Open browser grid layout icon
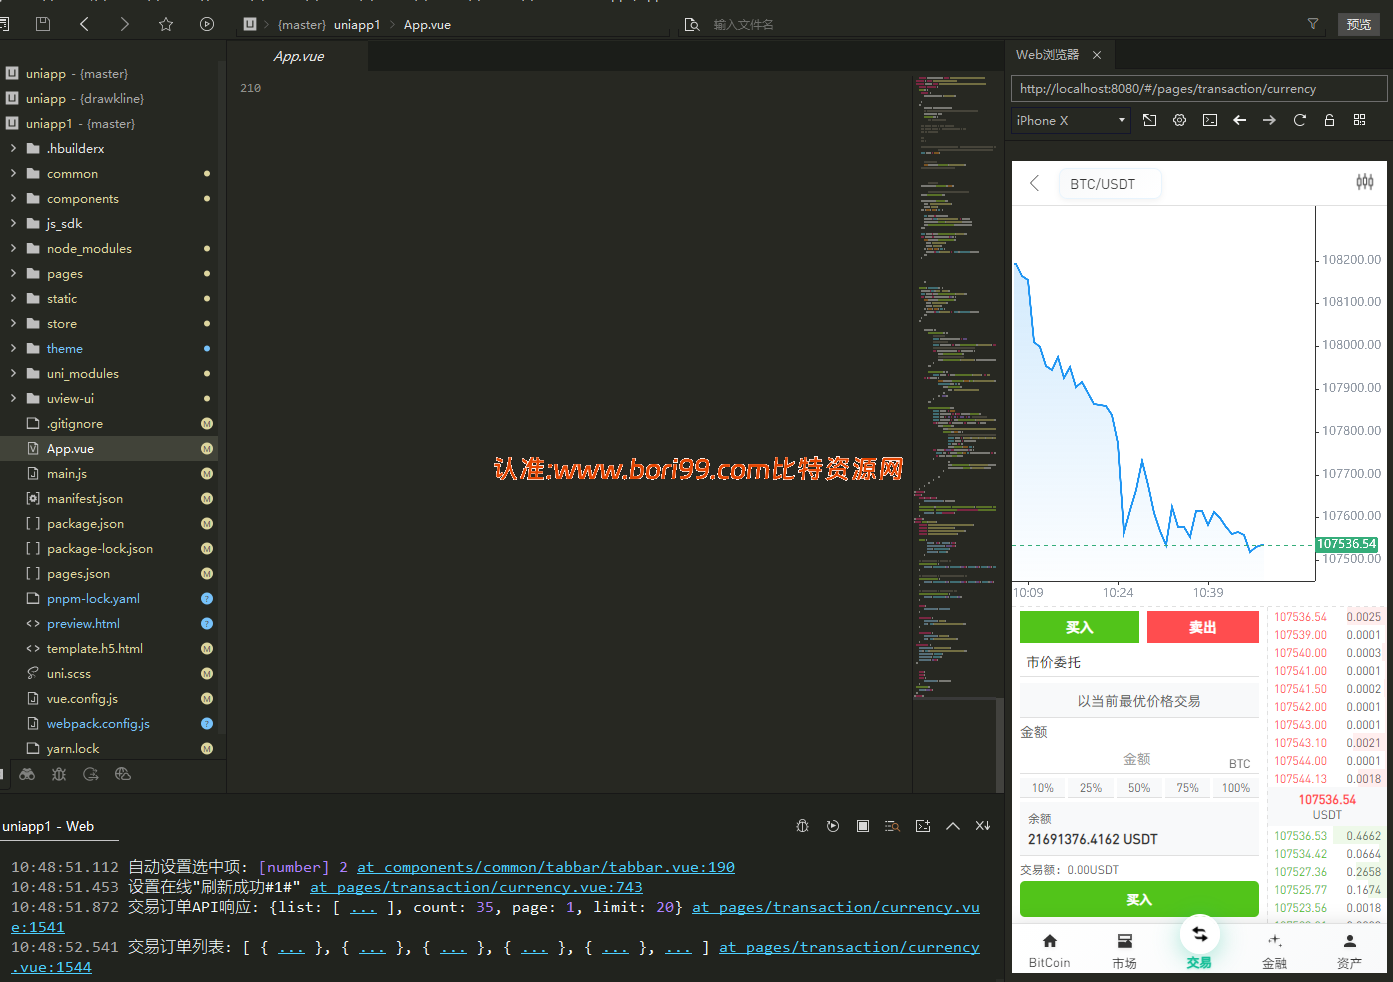Screen dimensions: 1393x982 point(1359,120)
